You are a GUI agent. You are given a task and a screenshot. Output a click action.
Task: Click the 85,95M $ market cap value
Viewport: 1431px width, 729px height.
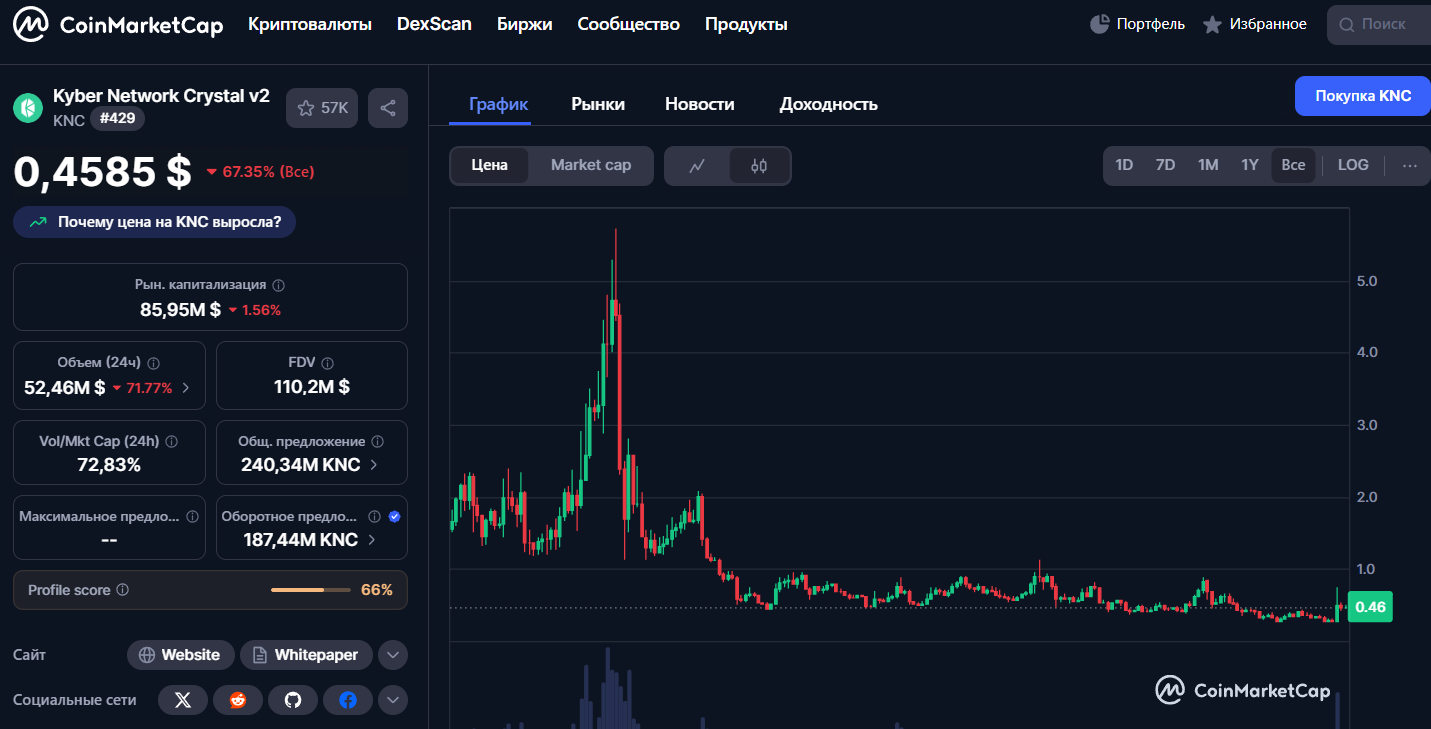[x=180, y=310]
